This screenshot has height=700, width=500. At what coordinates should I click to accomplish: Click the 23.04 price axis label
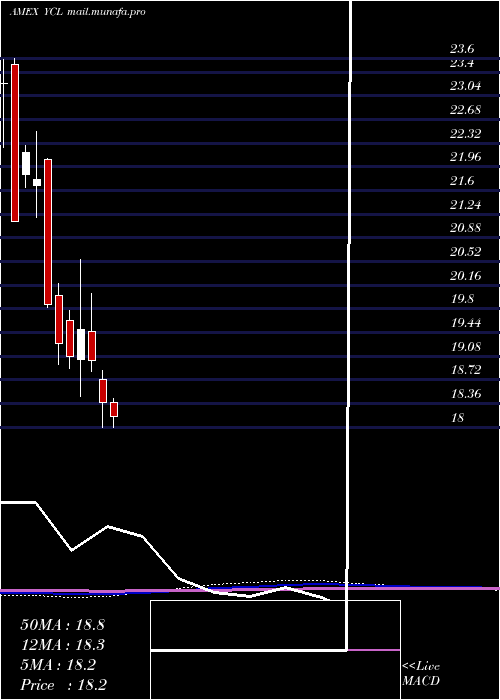click(x=466, y=86)
